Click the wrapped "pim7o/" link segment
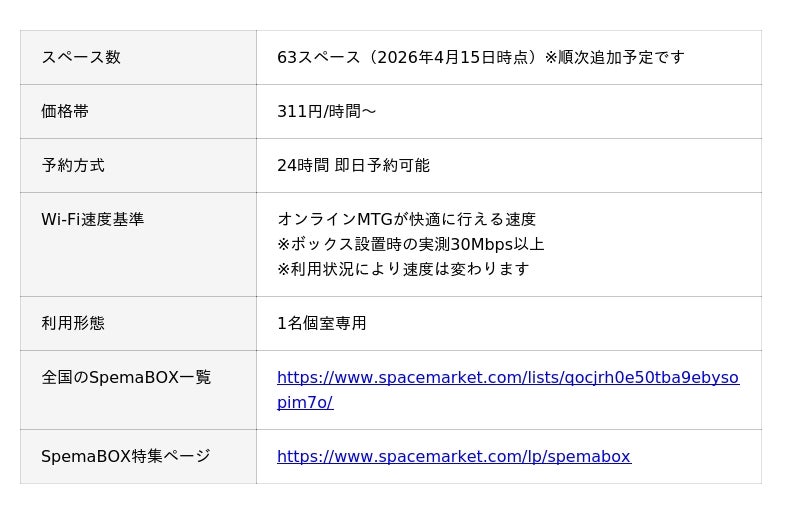This screenshot has width=800, height=514. coord(304,403)
